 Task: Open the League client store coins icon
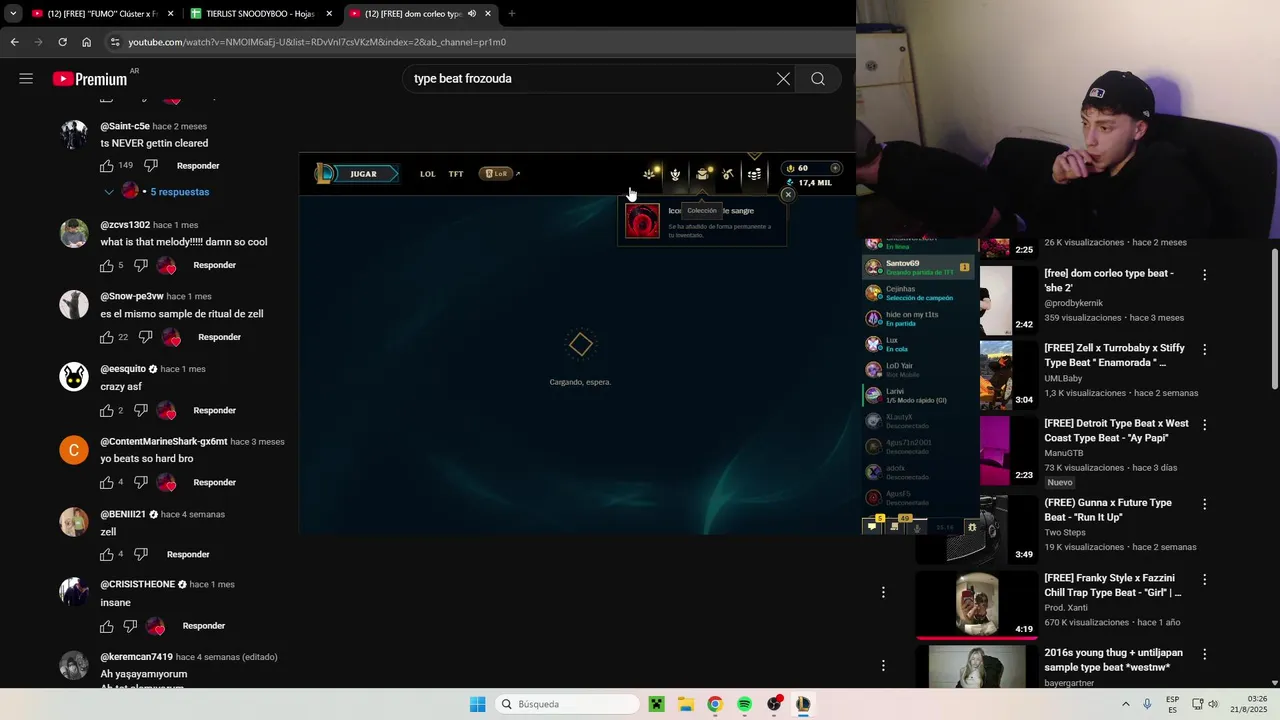[x=754, y=174]
